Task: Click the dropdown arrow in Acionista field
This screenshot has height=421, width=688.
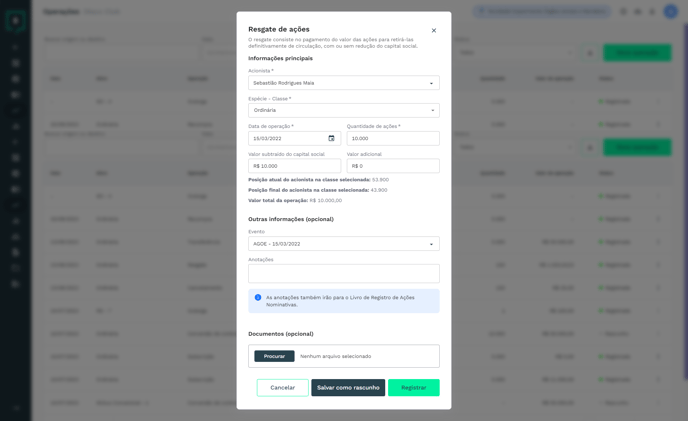Action: tap(431, 83)
